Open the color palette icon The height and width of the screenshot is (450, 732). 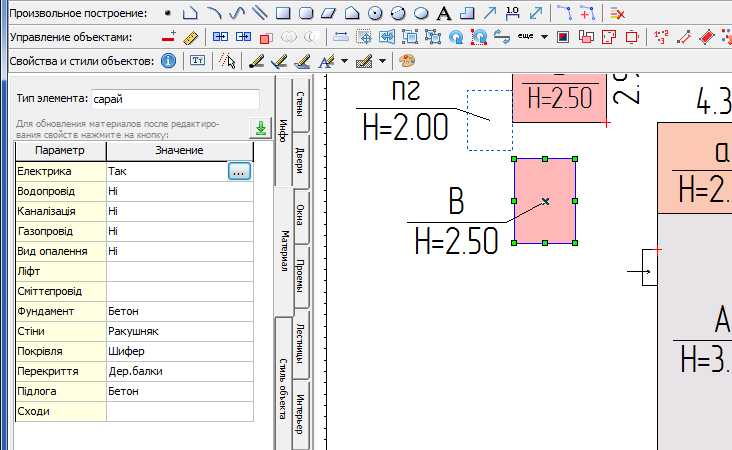[406, 61]
